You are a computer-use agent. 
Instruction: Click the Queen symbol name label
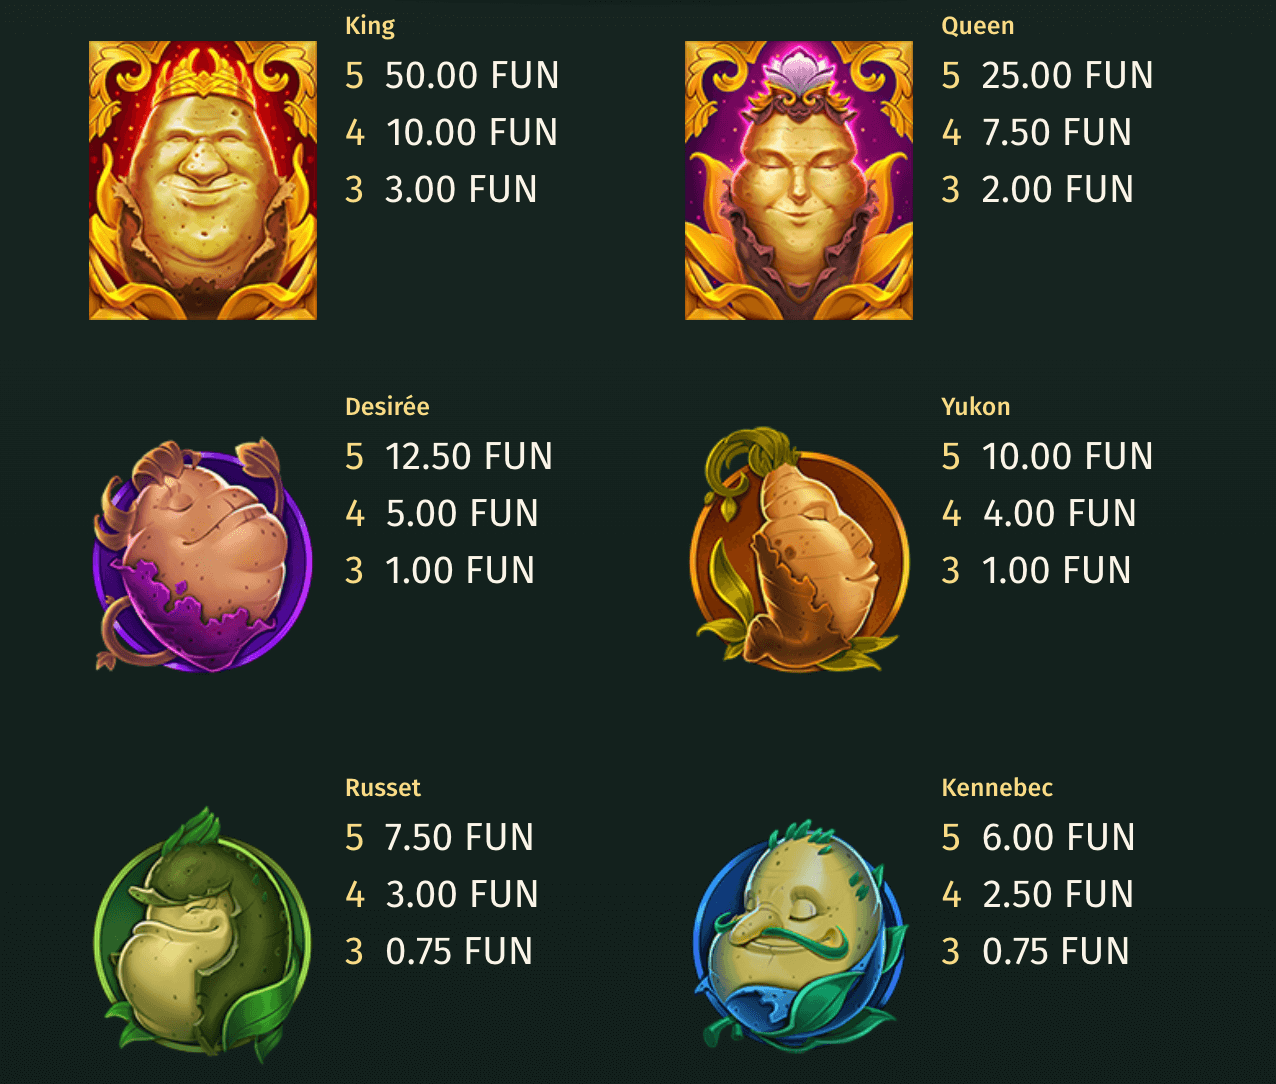978,26
